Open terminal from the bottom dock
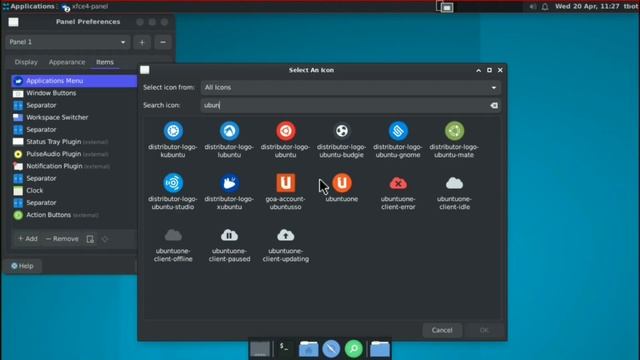Image resolution: width=640 pixels, height=360 pixels. pyautogui.click(x=284, y=348)
